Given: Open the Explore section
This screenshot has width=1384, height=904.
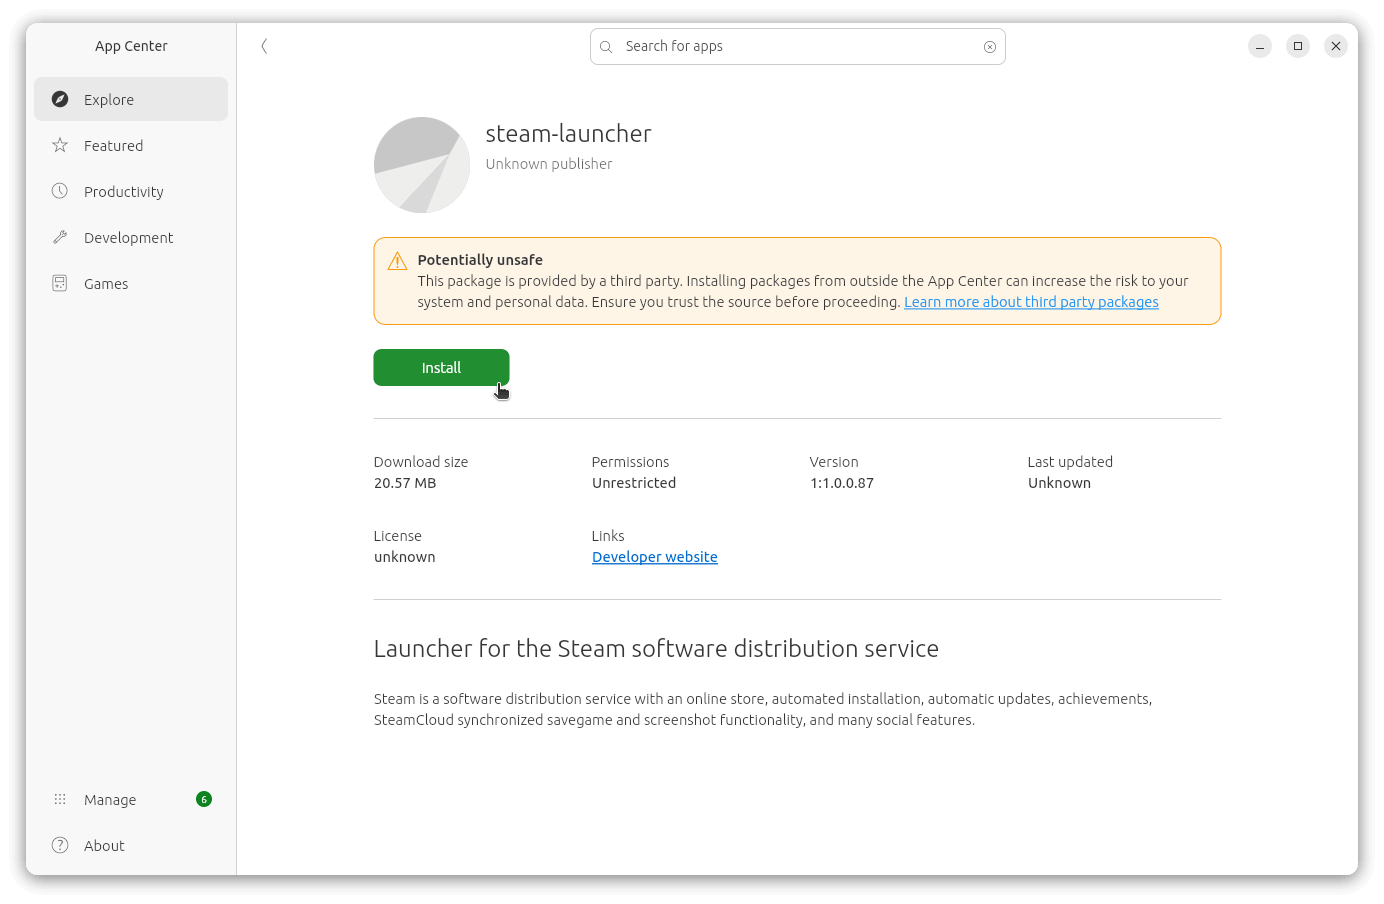Looking at the screenshot, I should (131, 99).
